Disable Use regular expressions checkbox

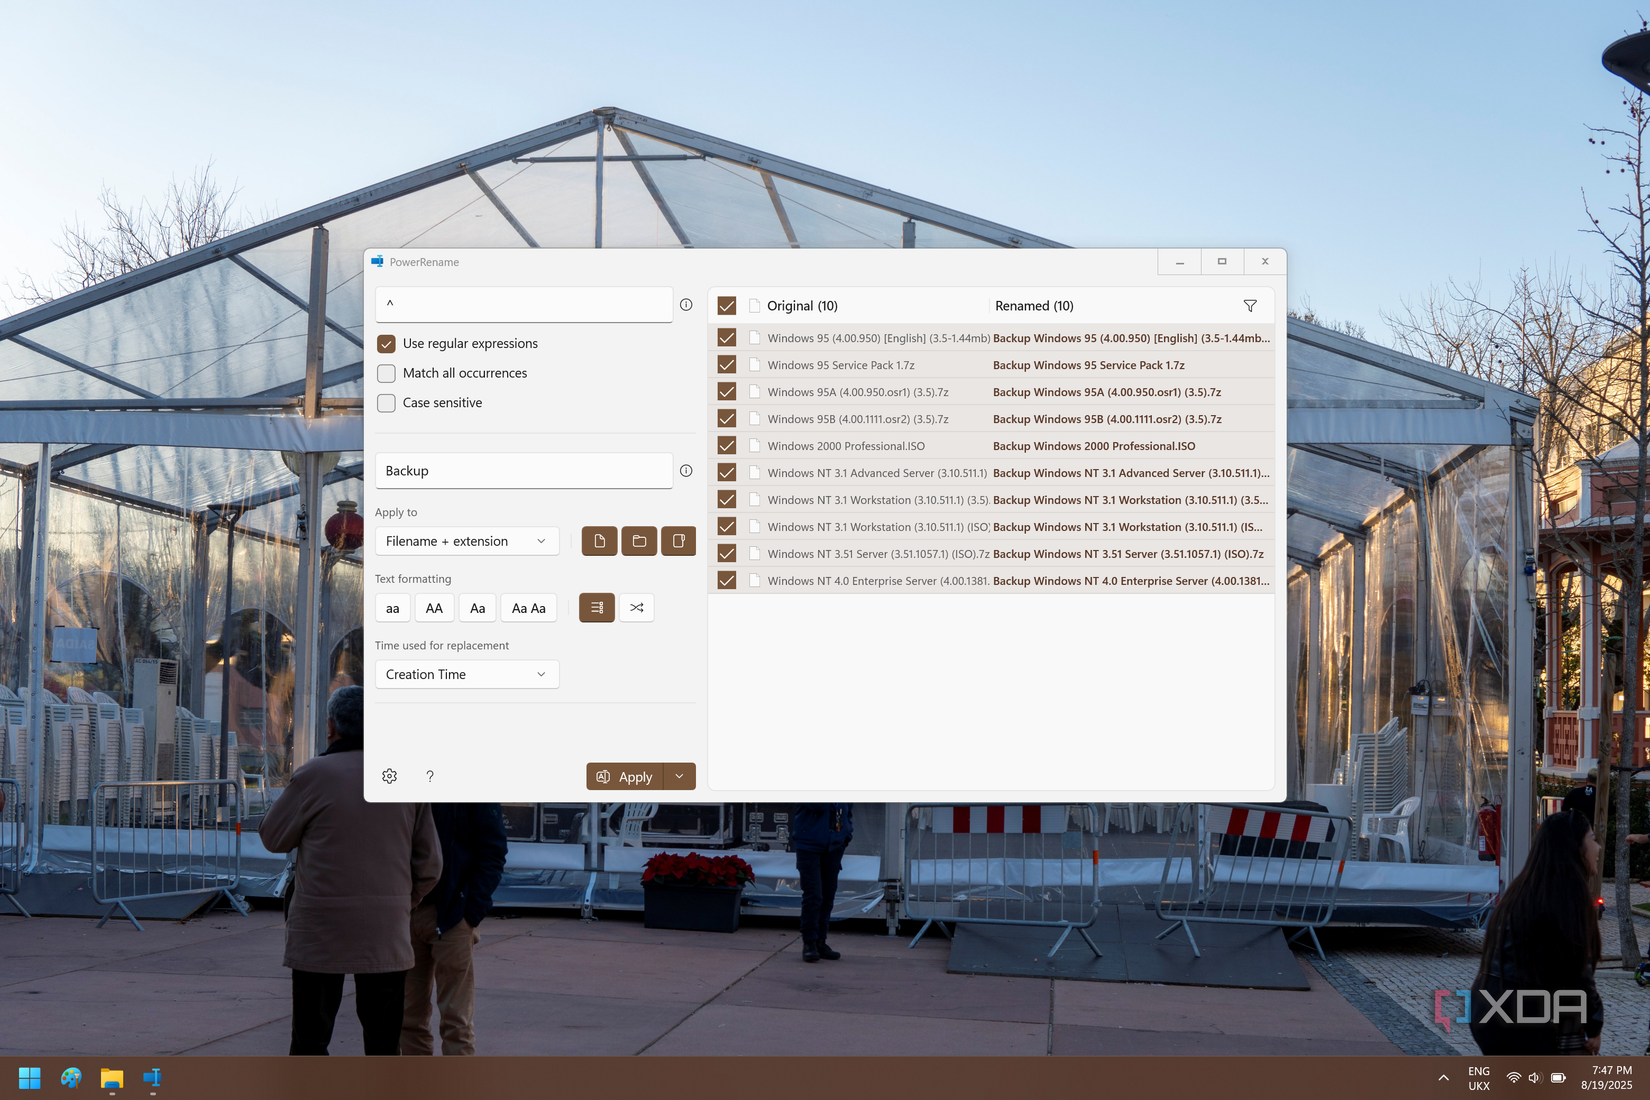tap(386, 344)
